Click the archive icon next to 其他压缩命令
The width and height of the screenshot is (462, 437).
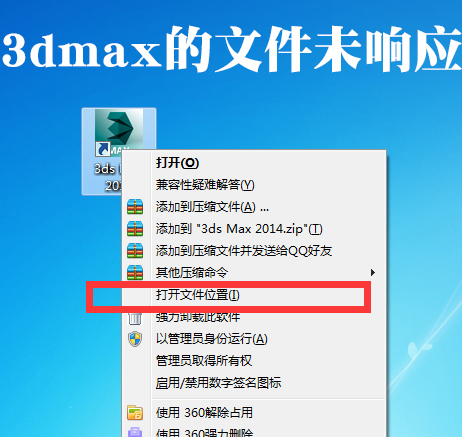[x=135, y=273]
